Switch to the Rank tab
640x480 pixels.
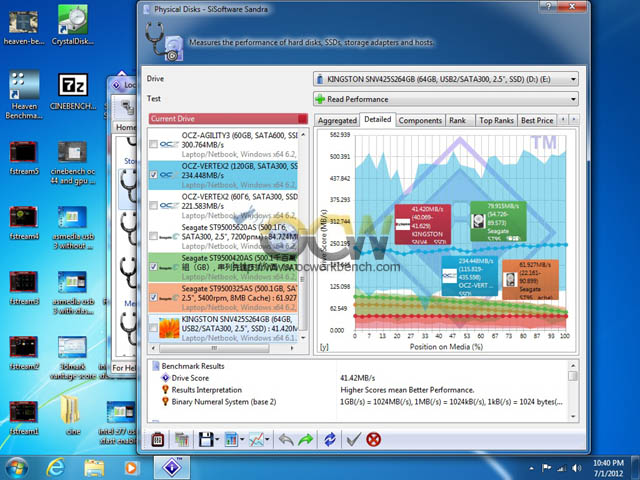[458, 120]
